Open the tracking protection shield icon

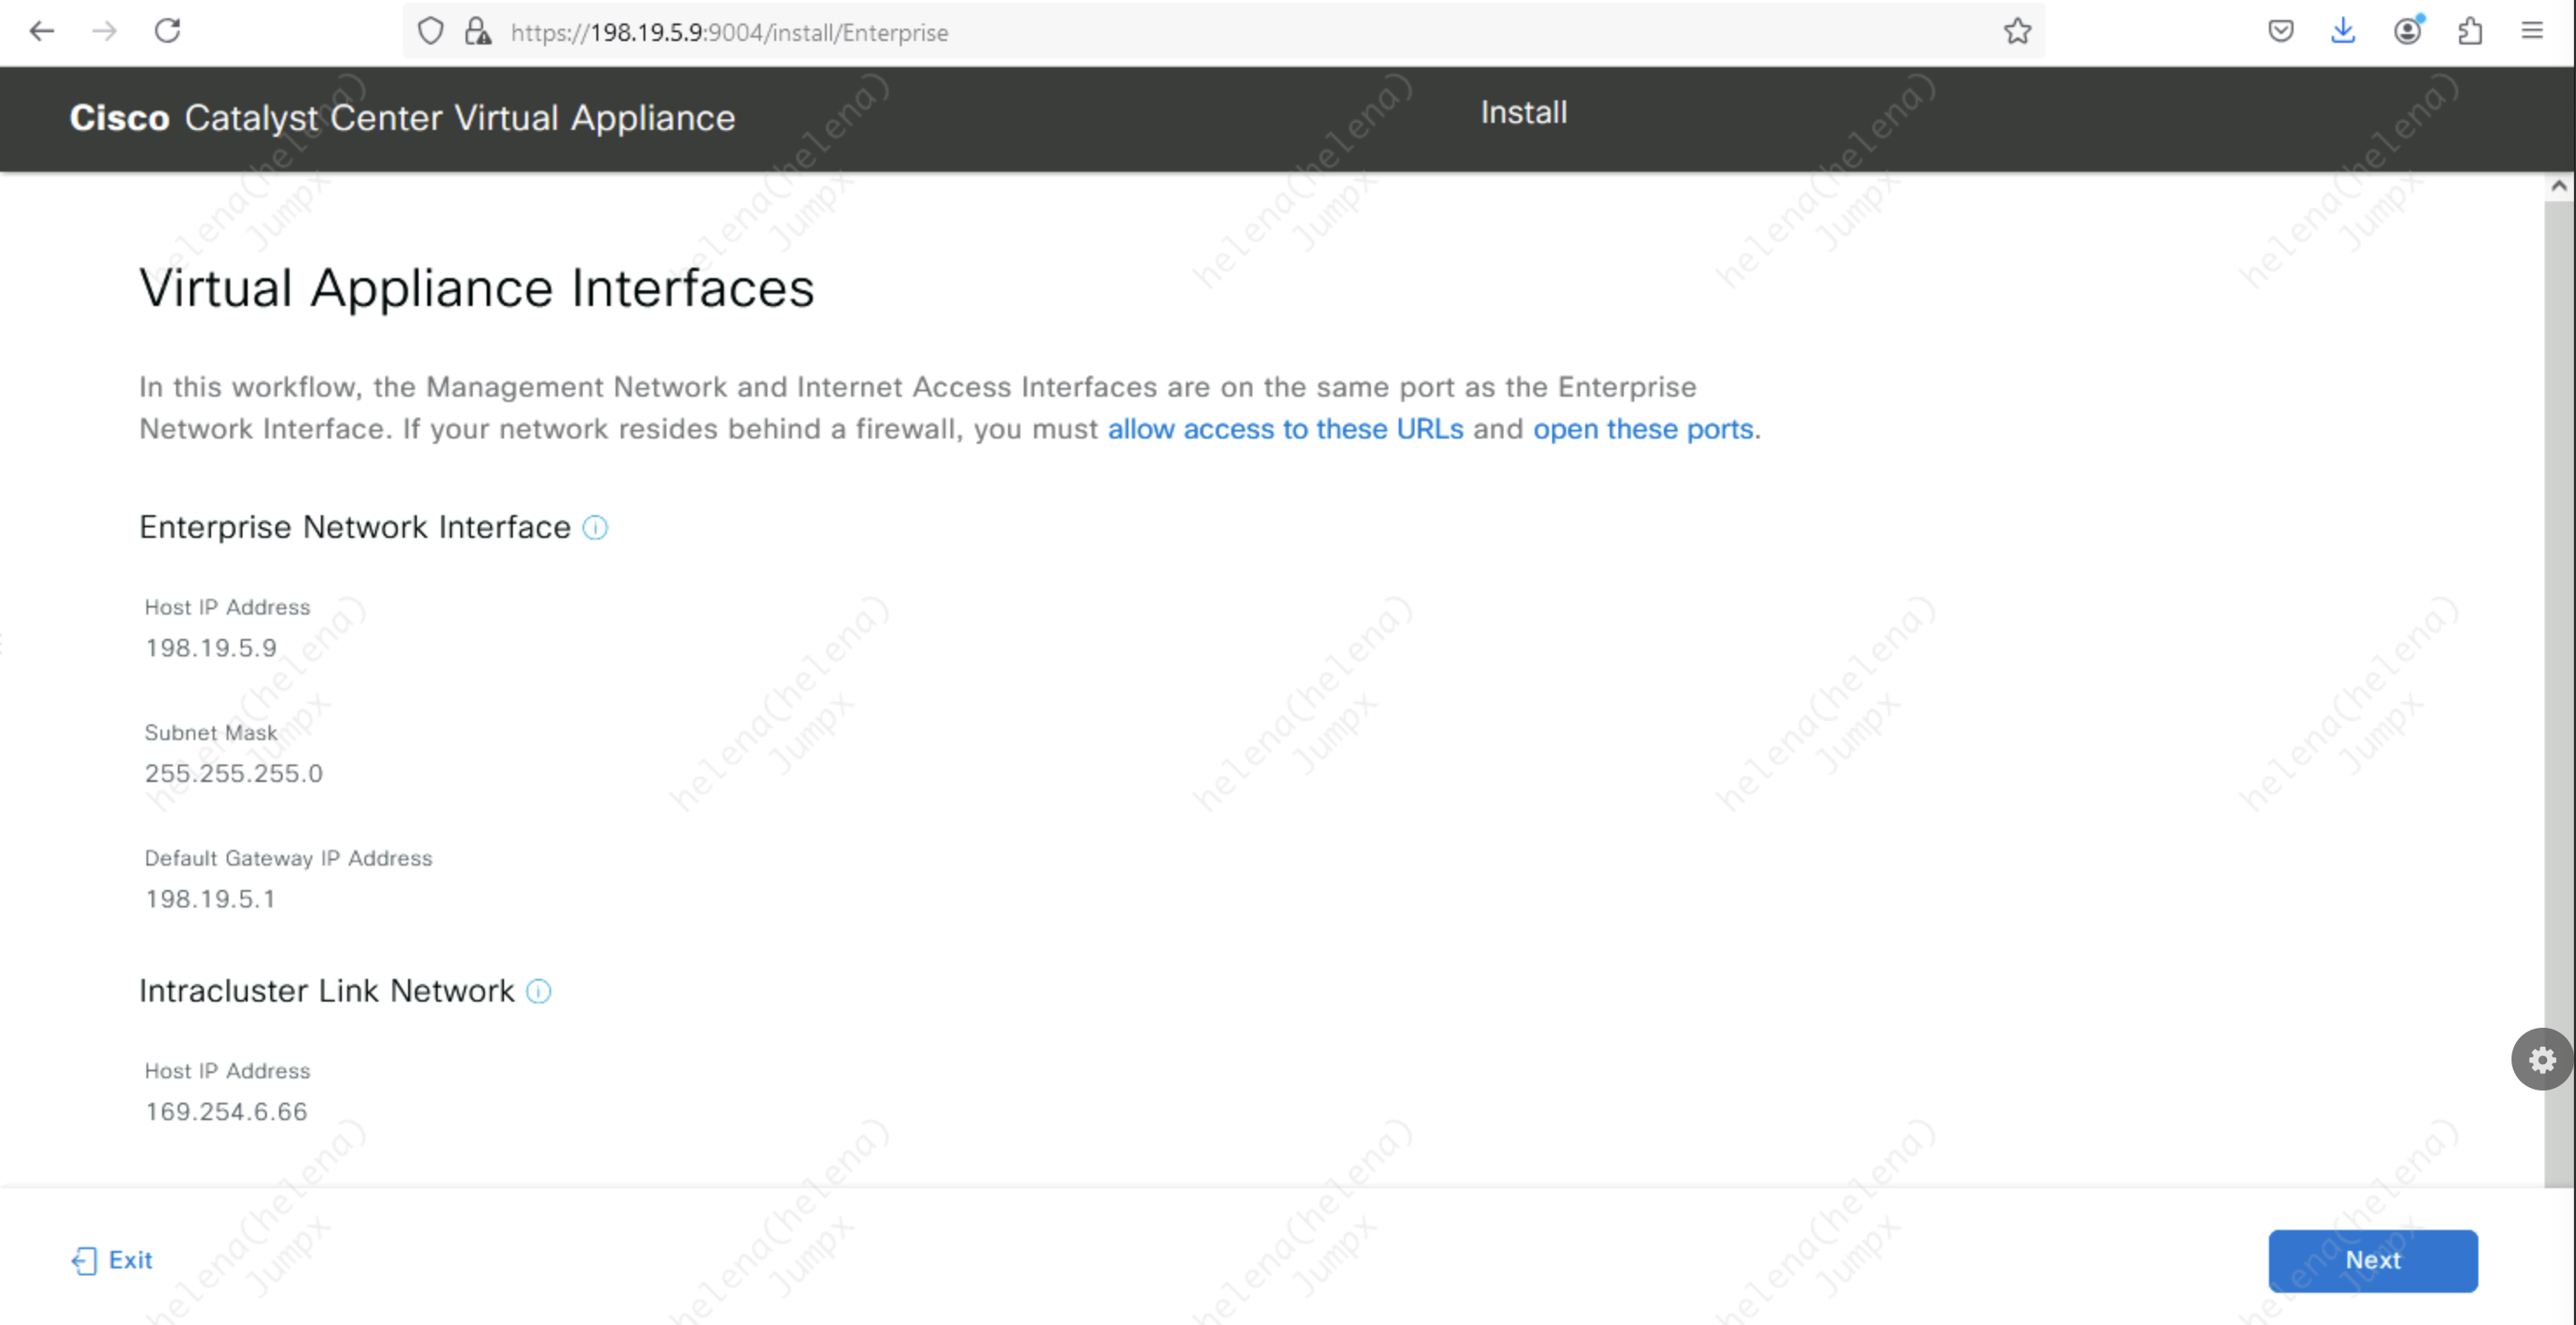[x=430, y=32]
